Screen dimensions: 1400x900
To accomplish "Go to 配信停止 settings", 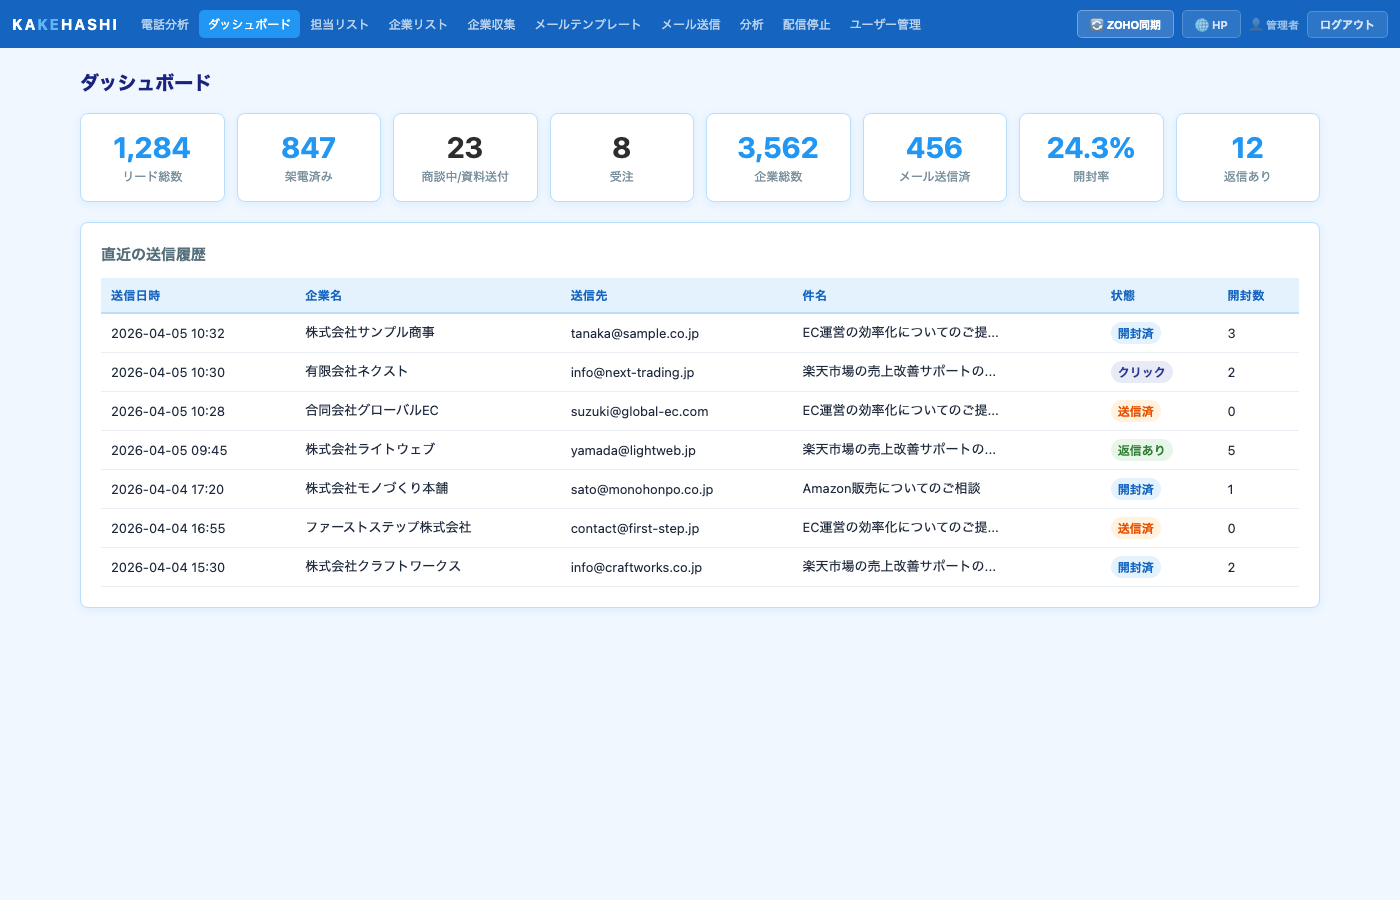I will [x=807, y=24].
